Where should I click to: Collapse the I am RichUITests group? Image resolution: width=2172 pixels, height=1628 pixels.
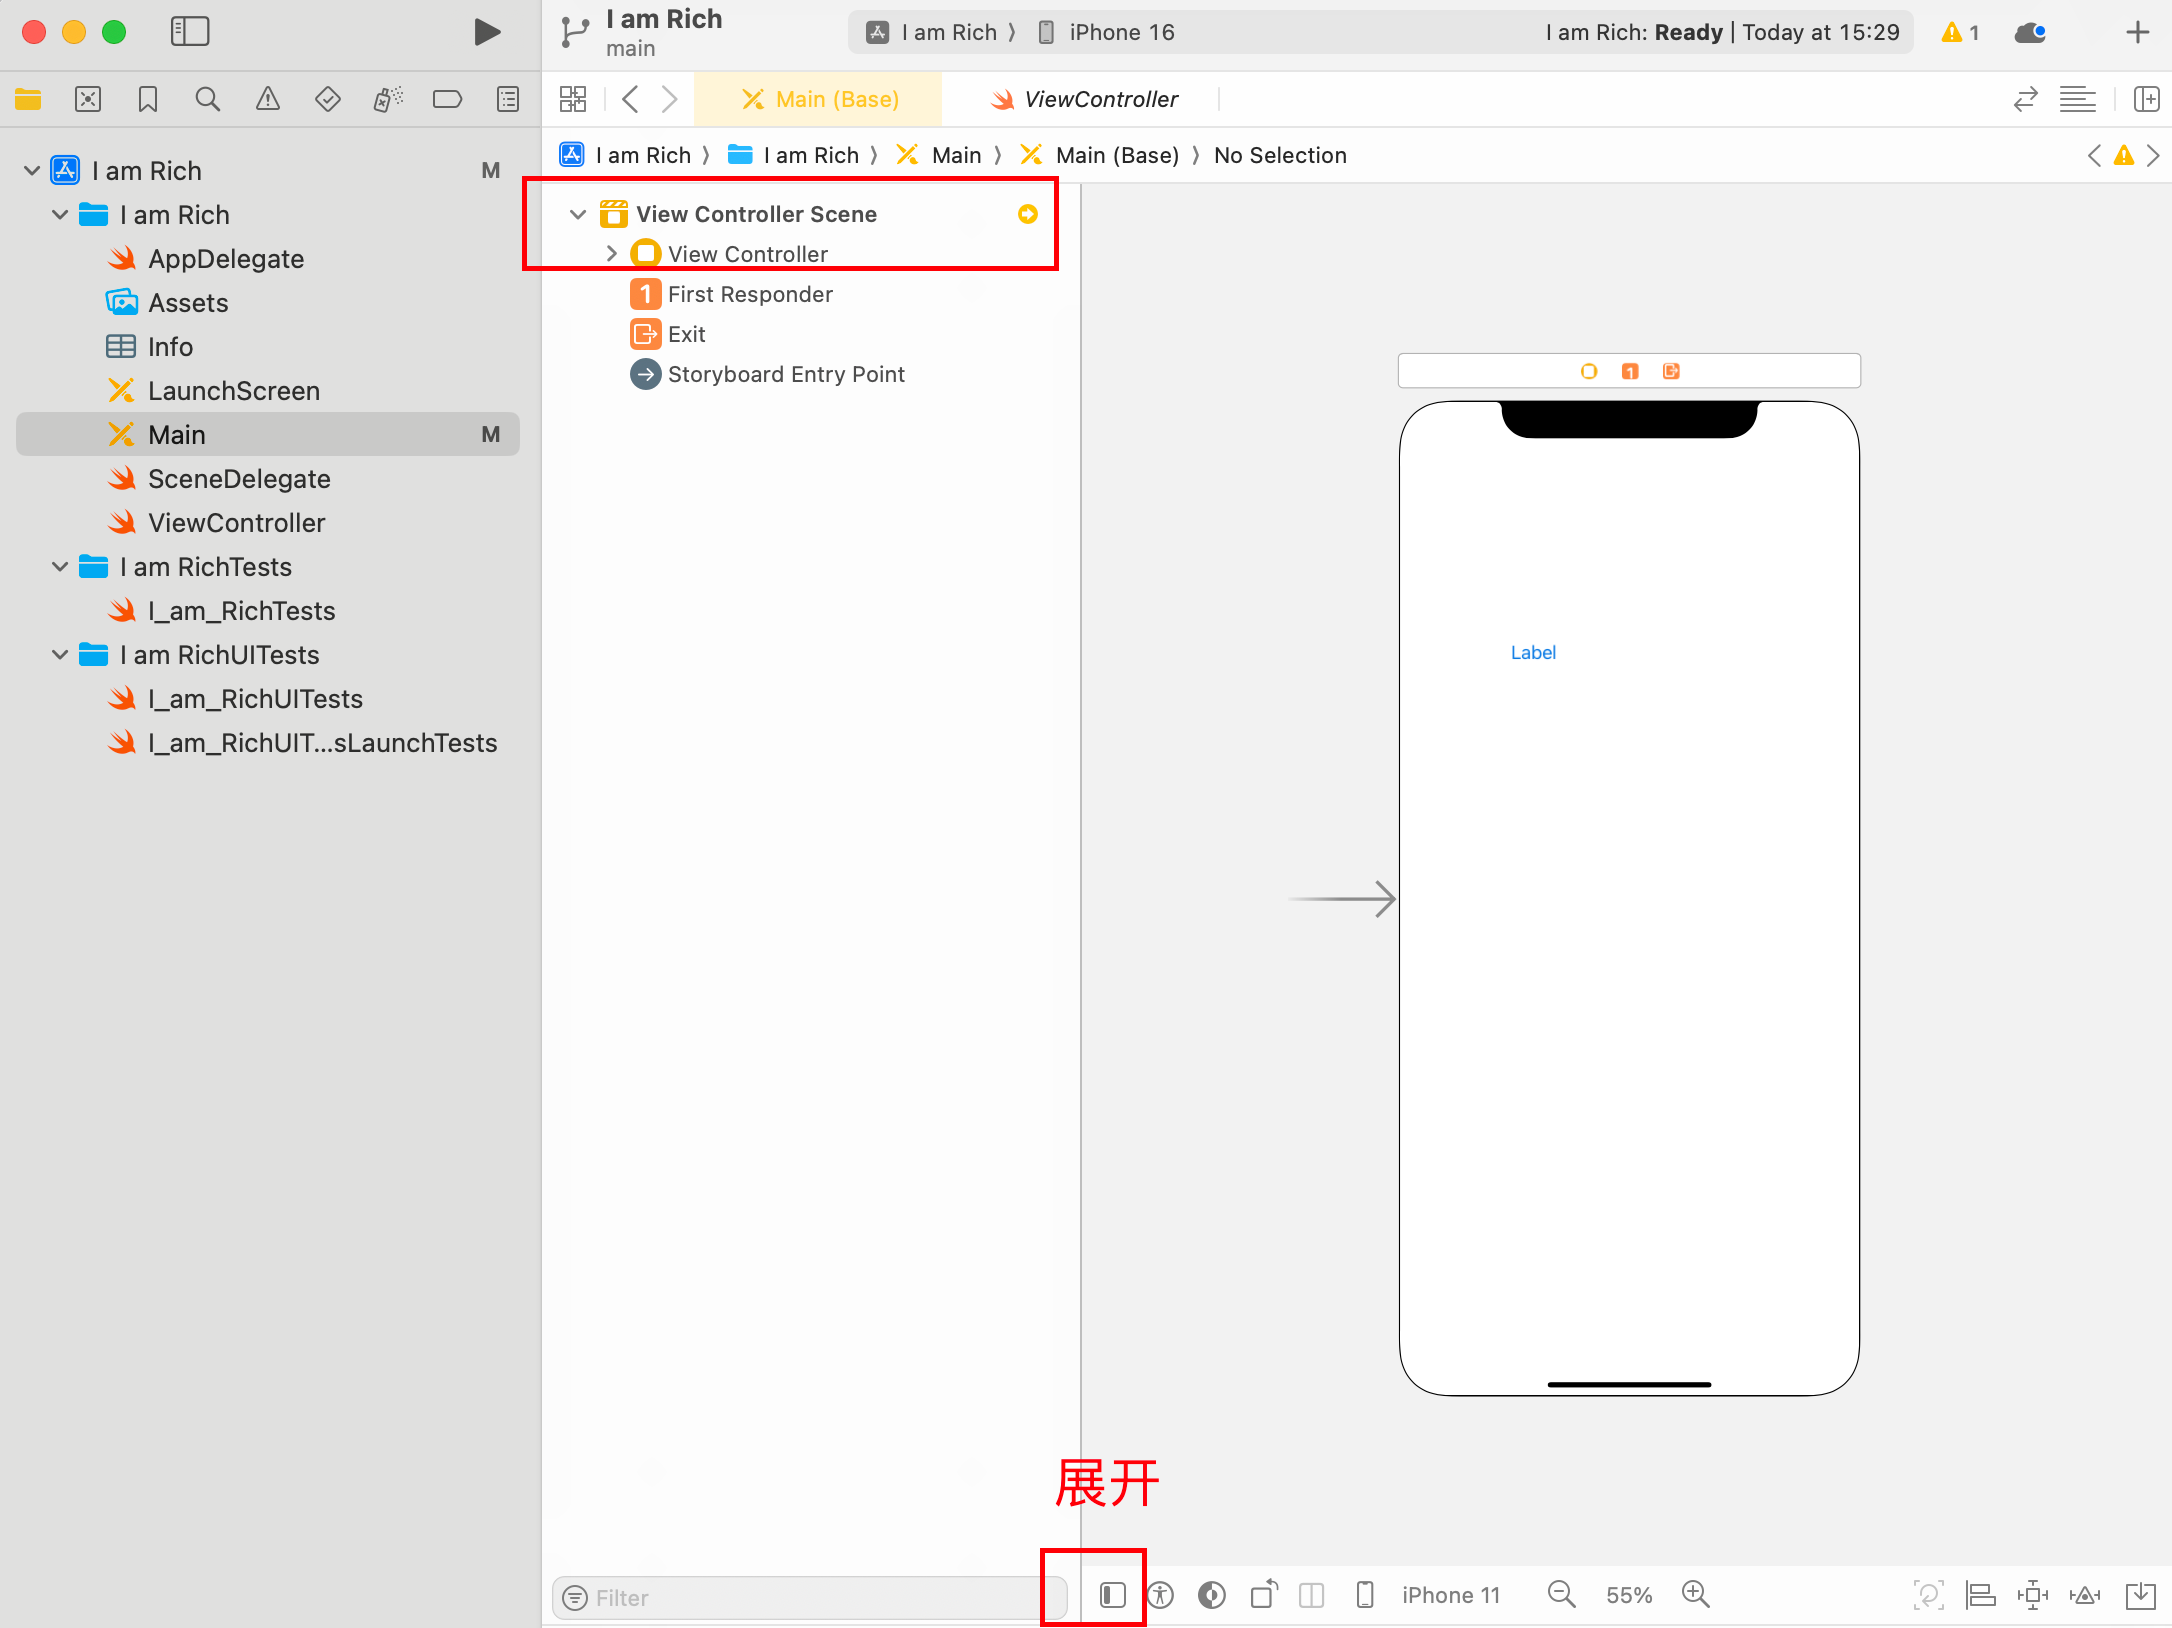(60, 655)
